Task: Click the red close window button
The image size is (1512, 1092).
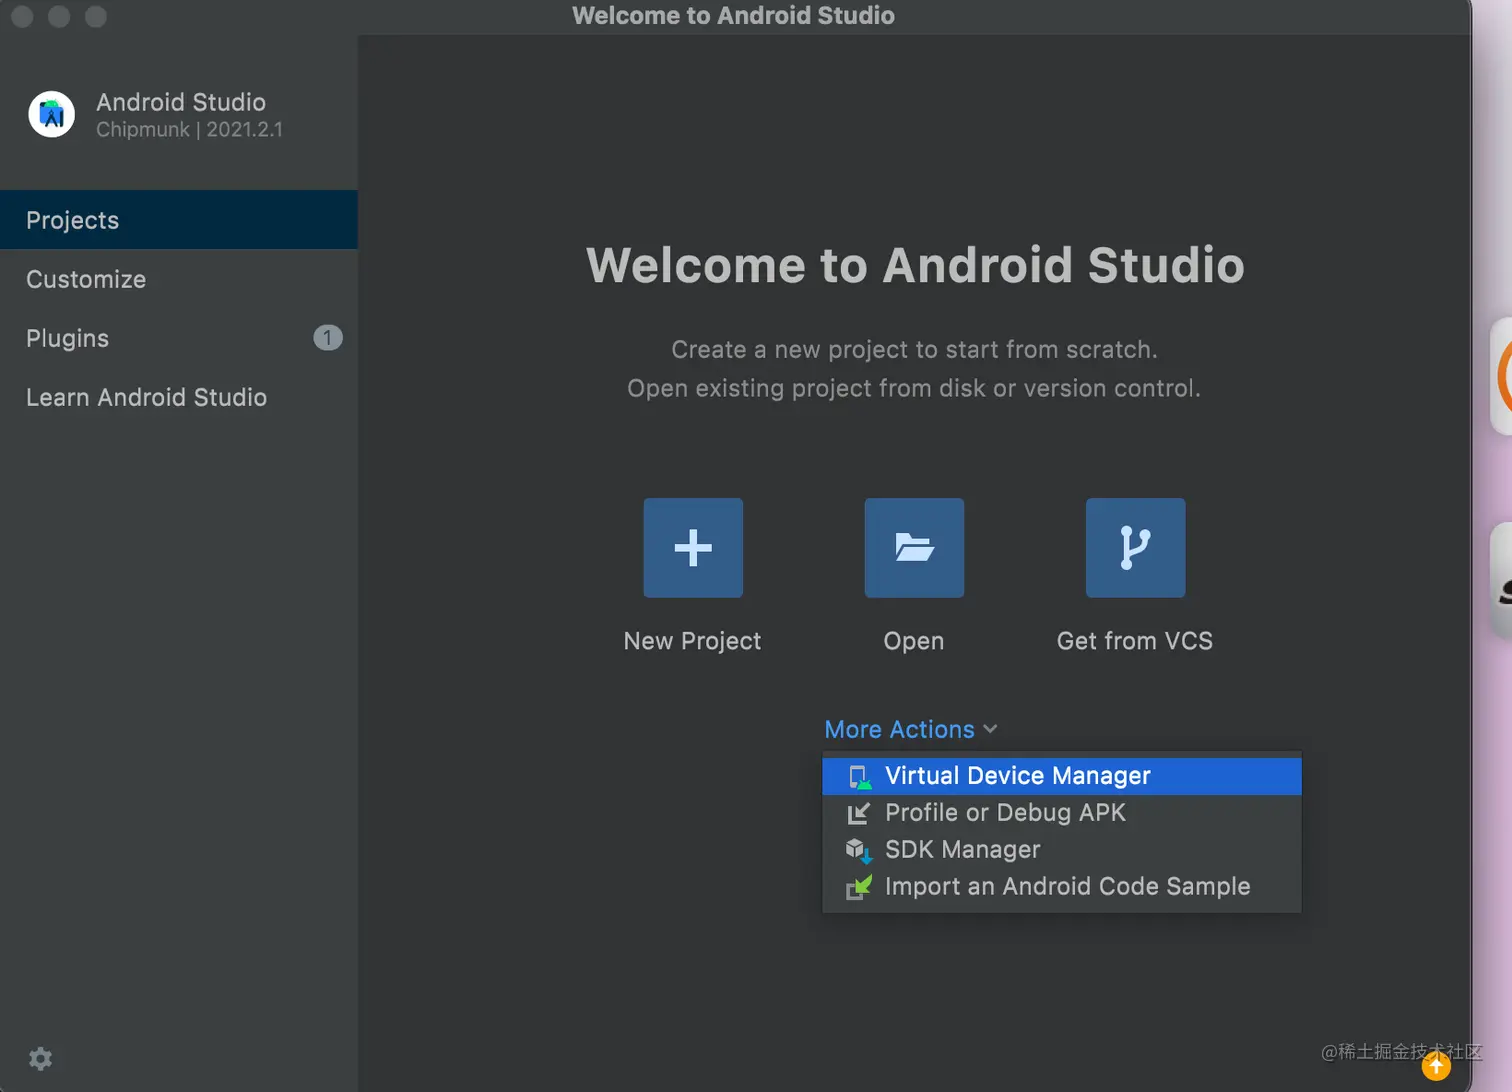Action: [22, 16]
